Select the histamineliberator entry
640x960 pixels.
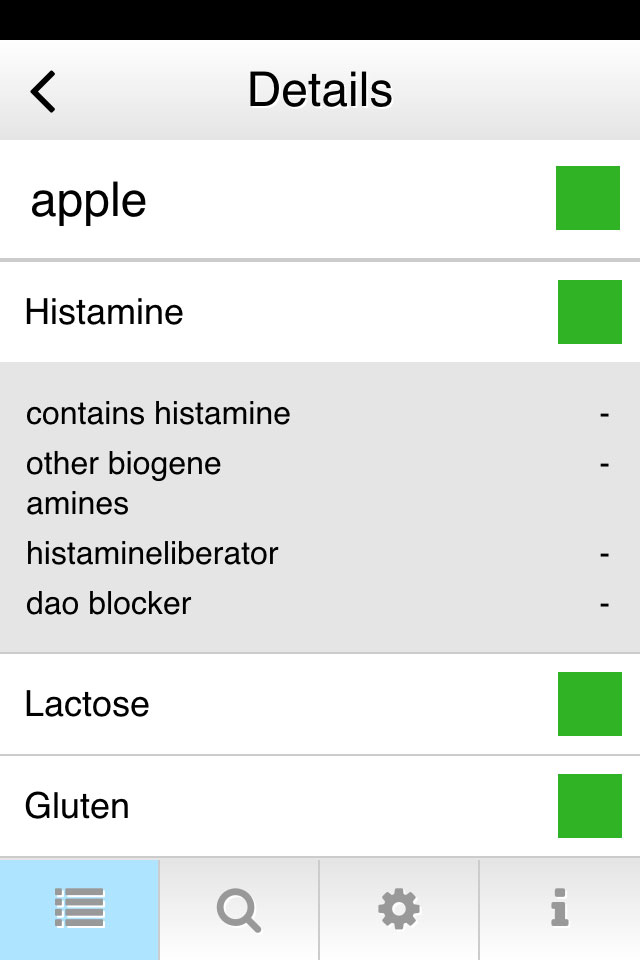tap(152, 553)
